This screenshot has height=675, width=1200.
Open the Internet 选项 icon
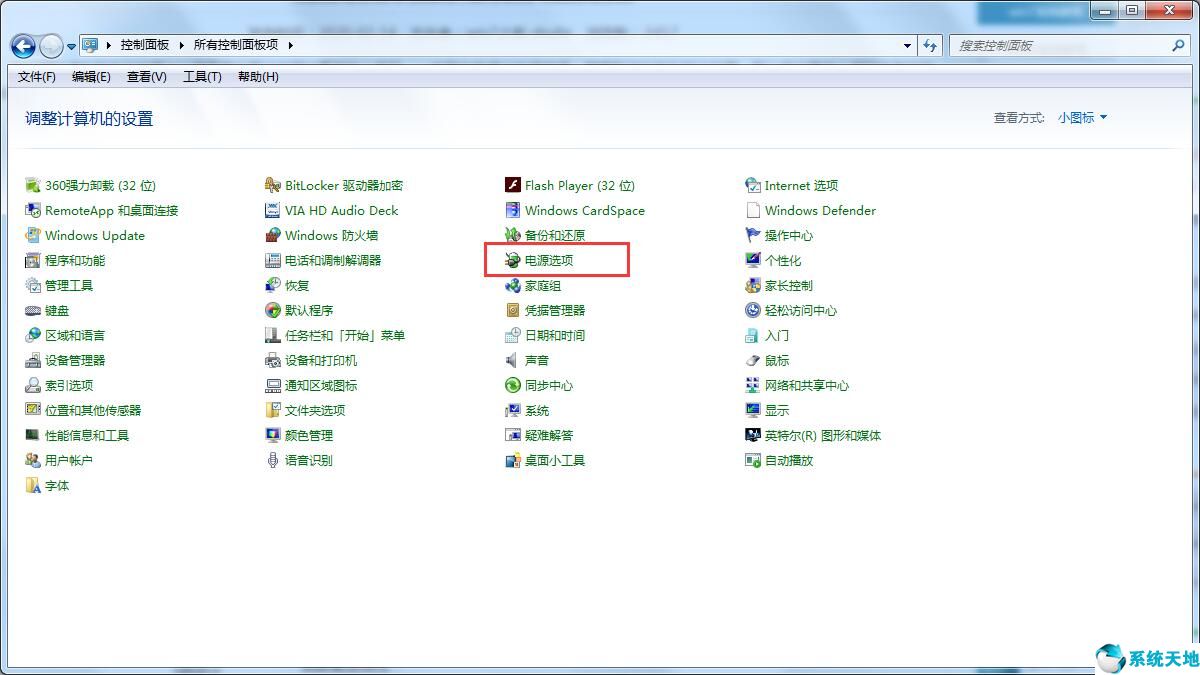[x=753, y=185]
